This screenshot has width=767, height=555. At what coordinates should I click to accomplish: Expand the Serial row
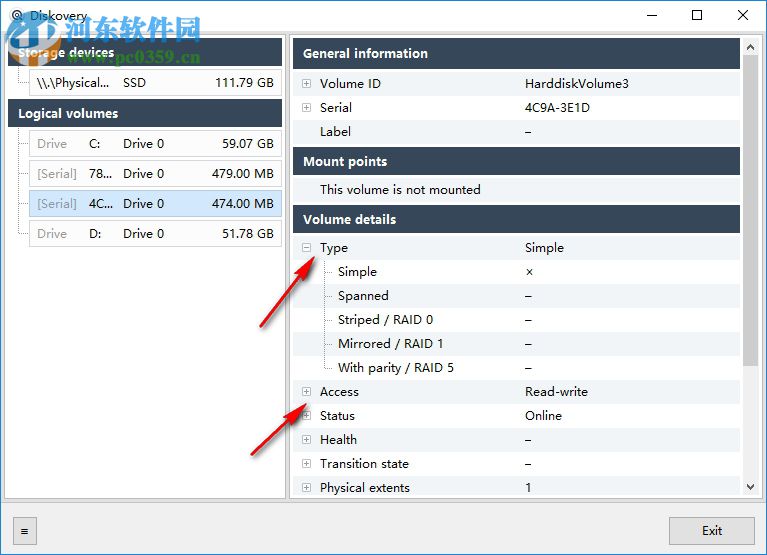306,108
